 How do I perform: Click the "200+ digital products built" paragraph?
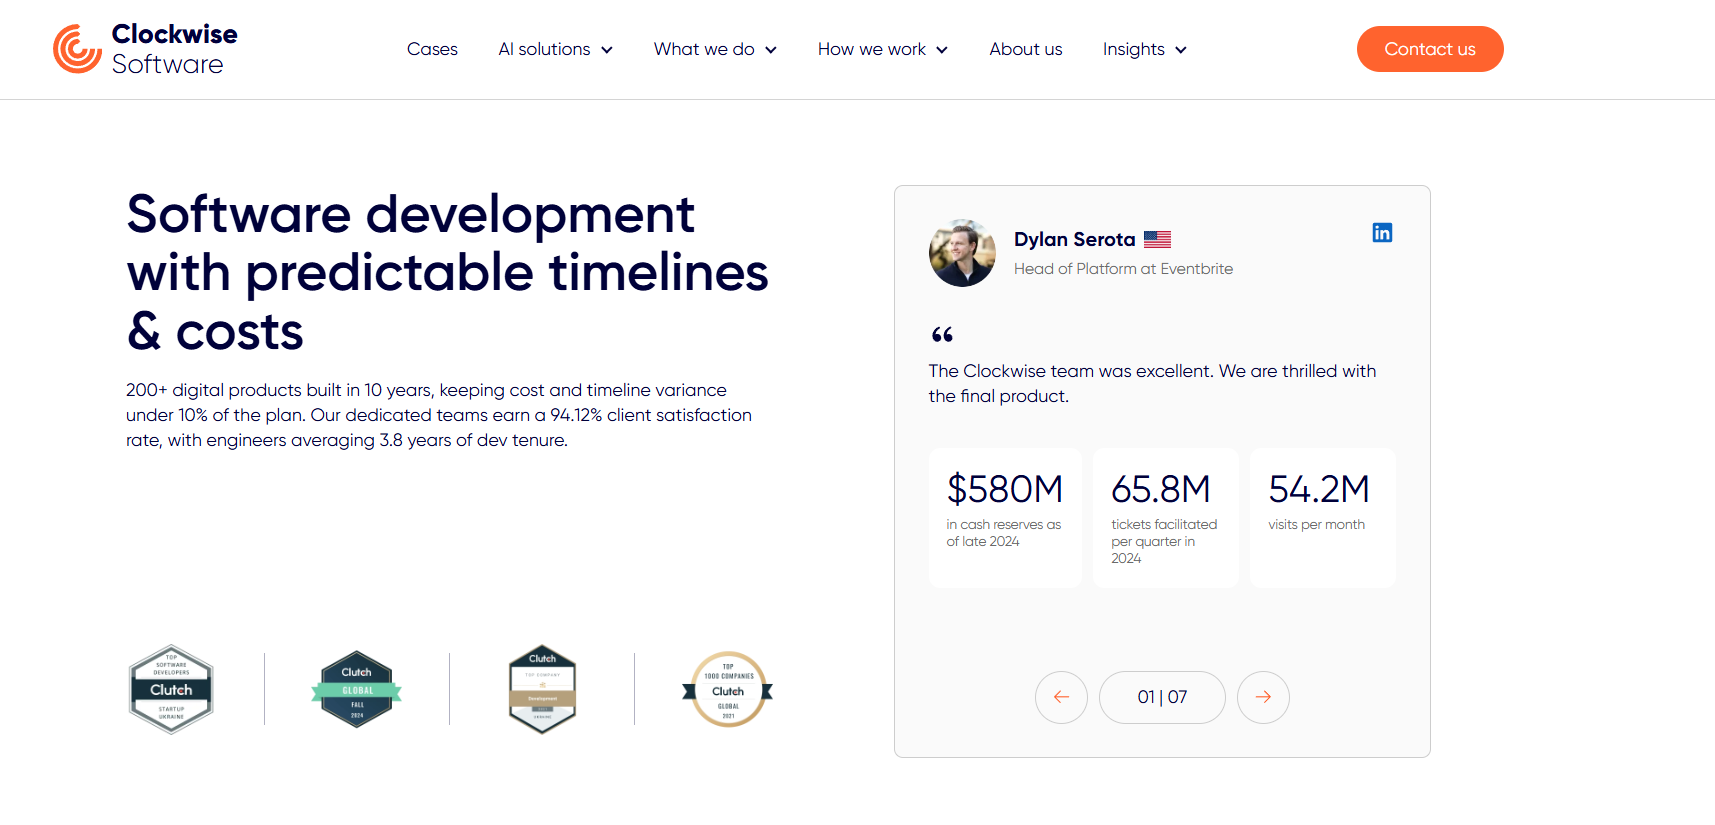click(x=439, y=415)
